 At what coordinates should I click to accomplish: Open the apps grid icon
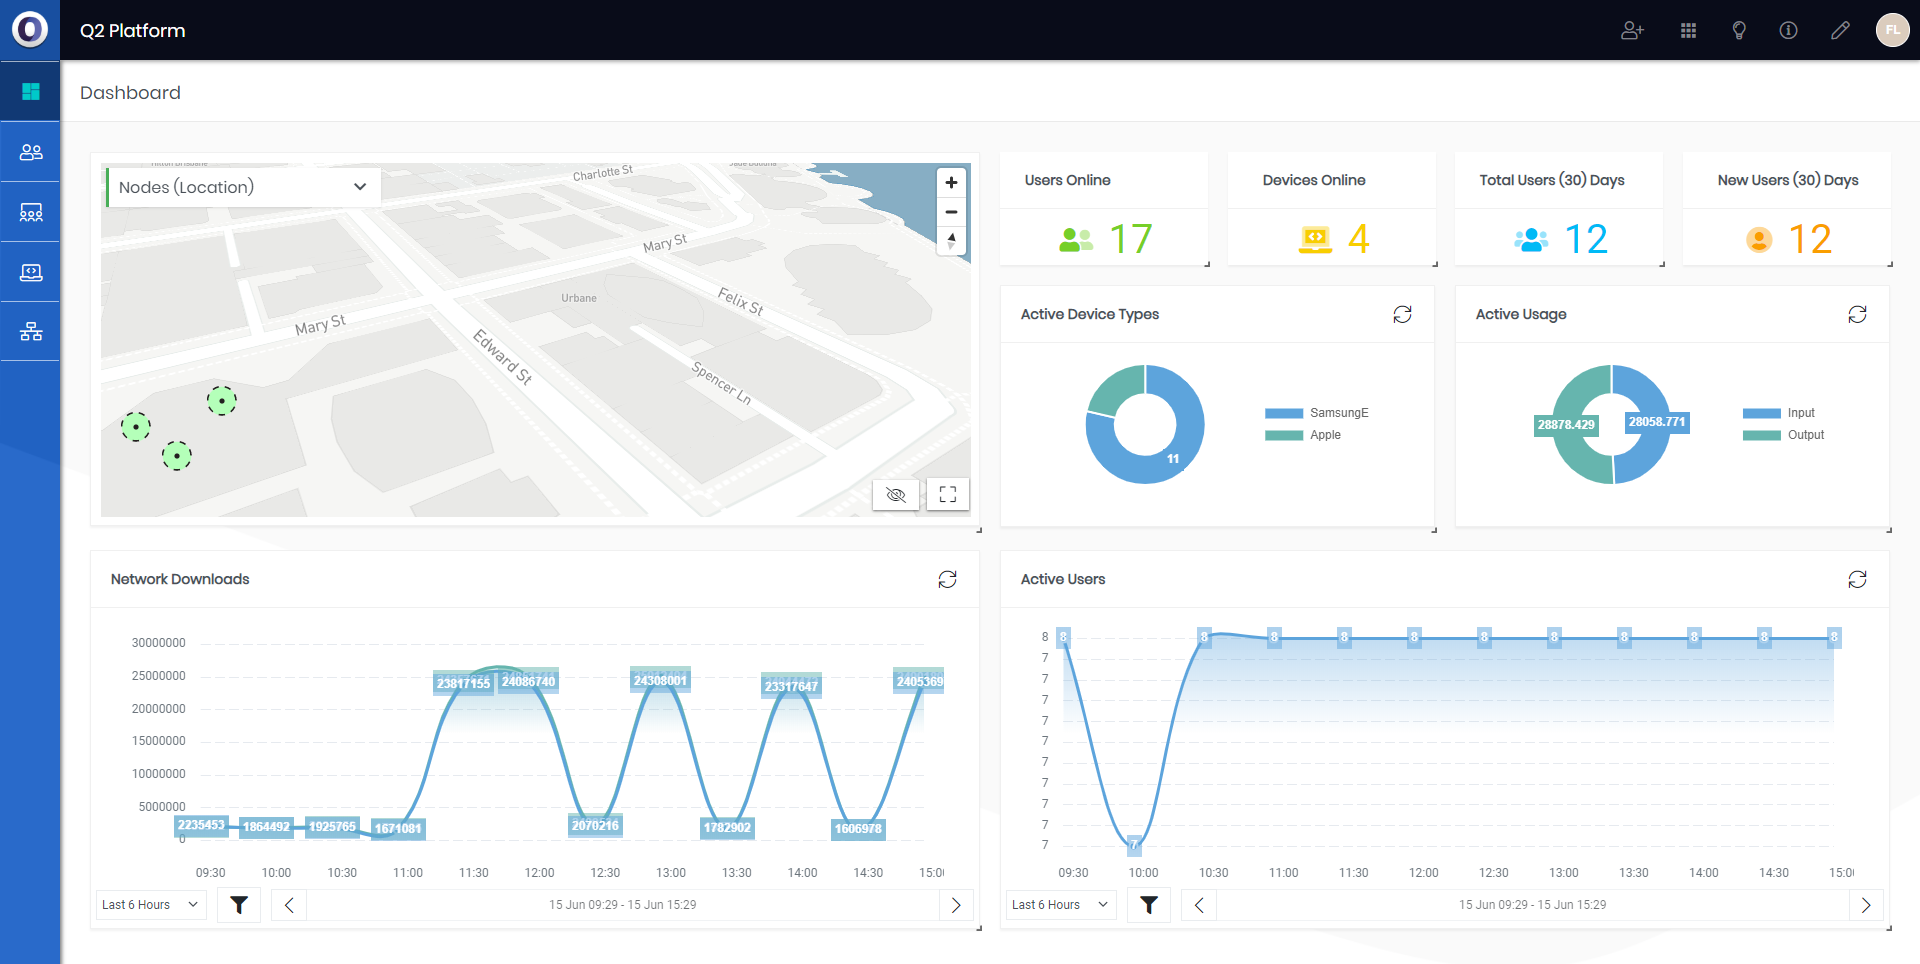point(1688,30)
